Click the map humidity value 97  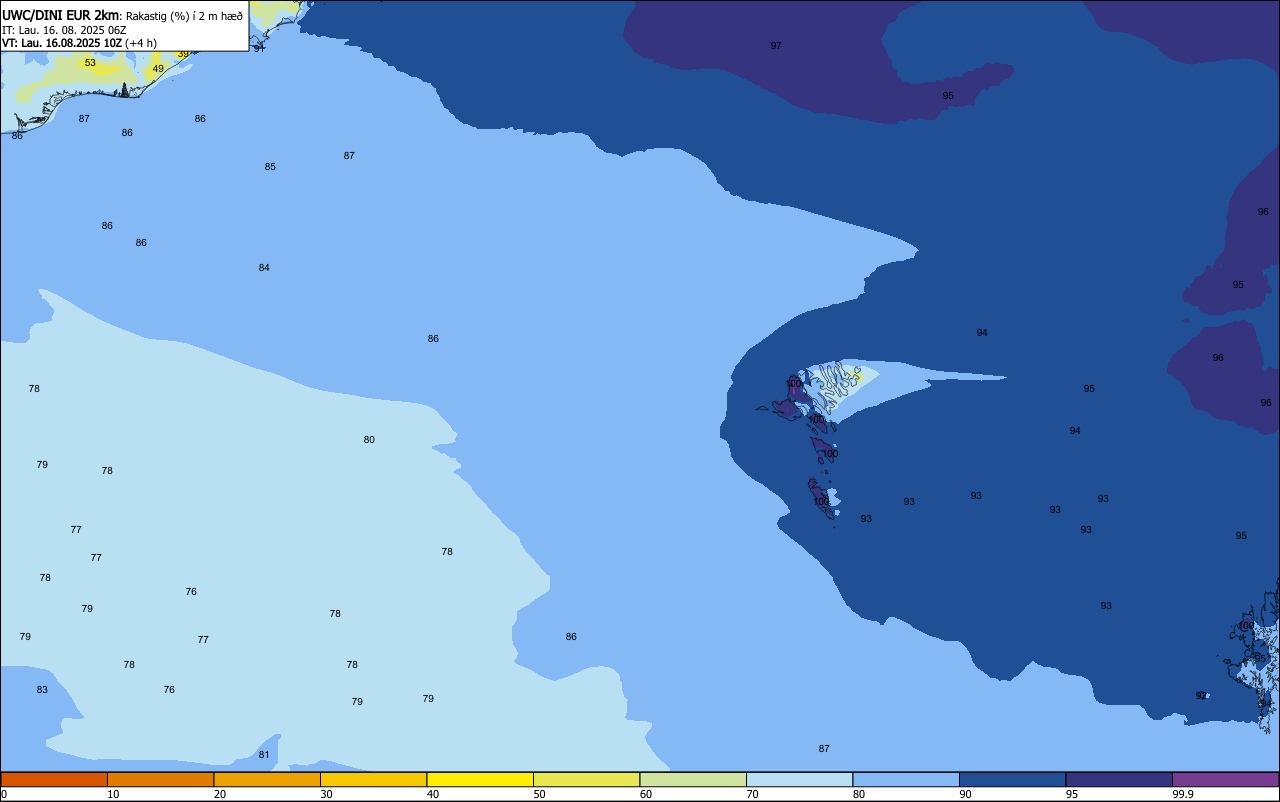(776, 46)
